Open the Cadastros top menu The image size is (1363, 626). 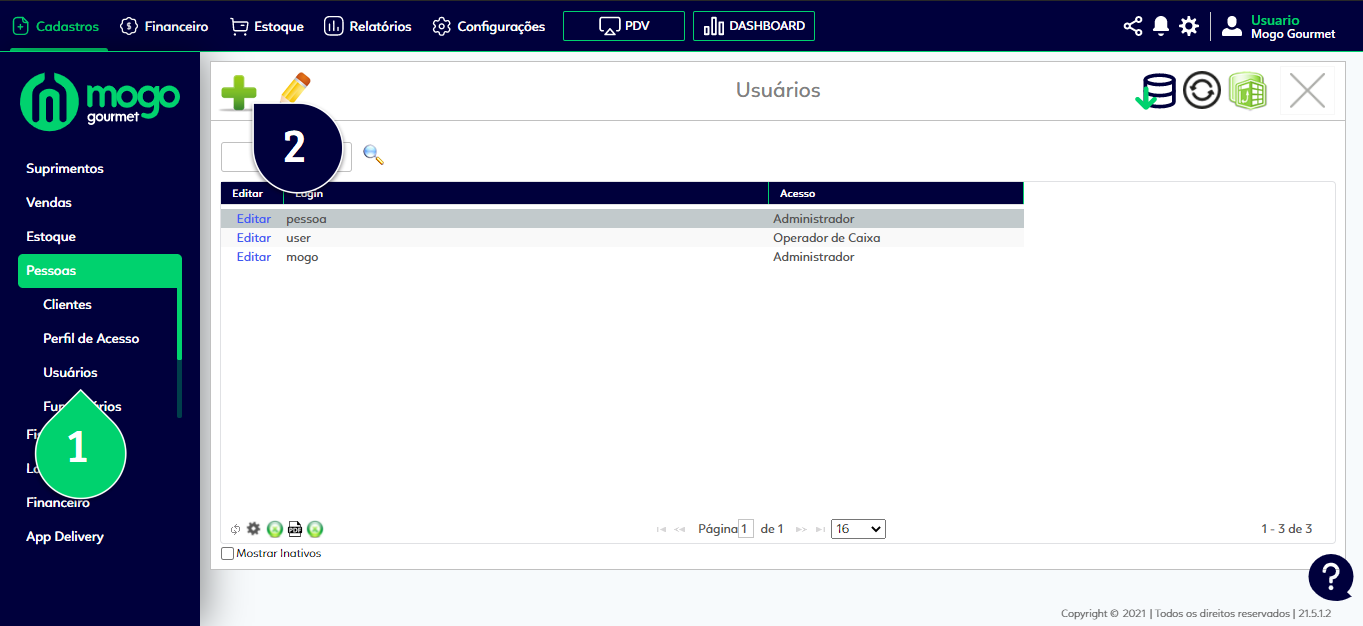55,26
